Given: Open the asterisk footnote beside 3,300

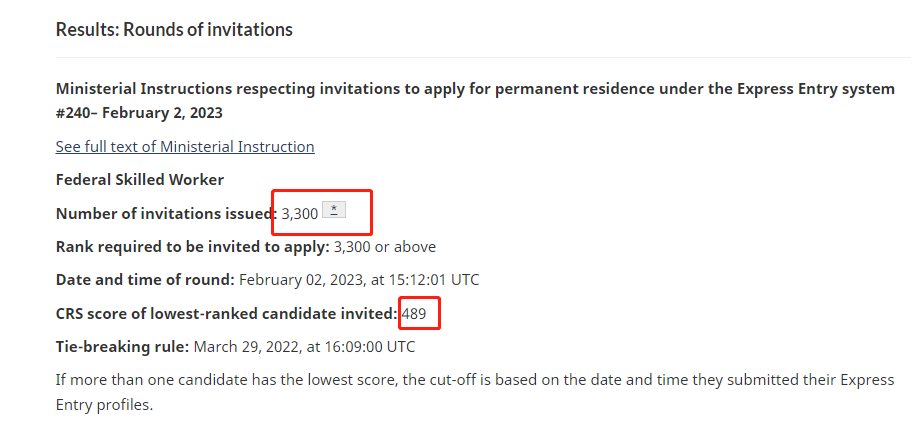Looking at the screenshot, I should 334,210.
